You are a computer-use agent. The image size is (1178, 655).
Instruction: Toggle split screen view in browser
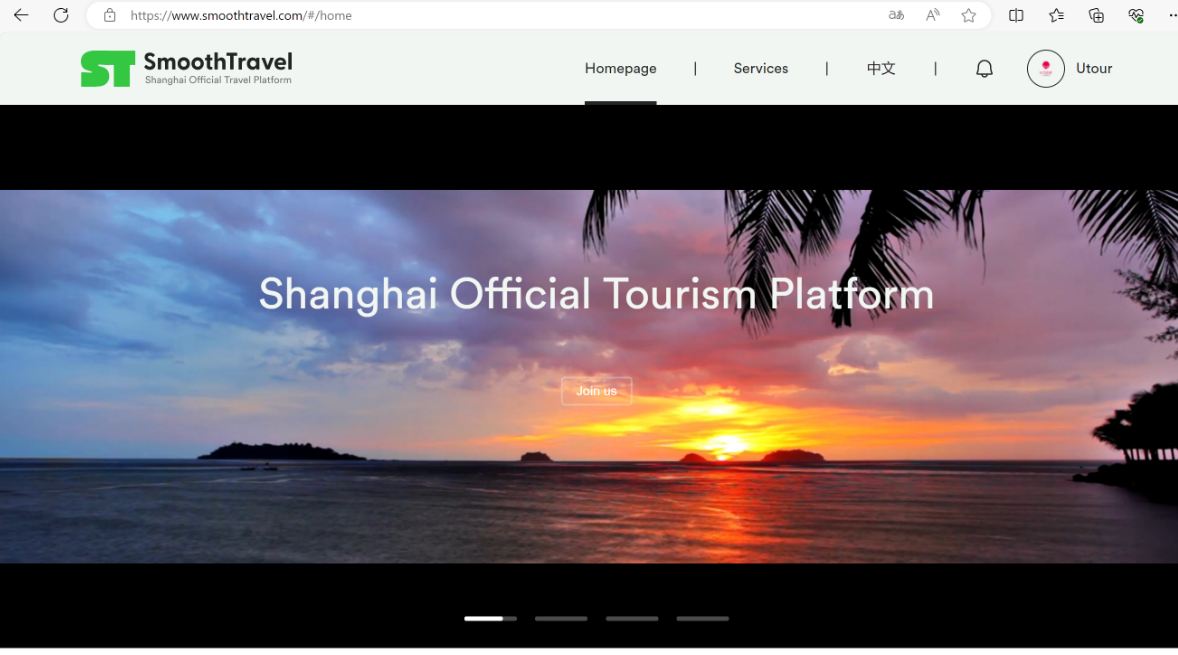(1016, 15)
